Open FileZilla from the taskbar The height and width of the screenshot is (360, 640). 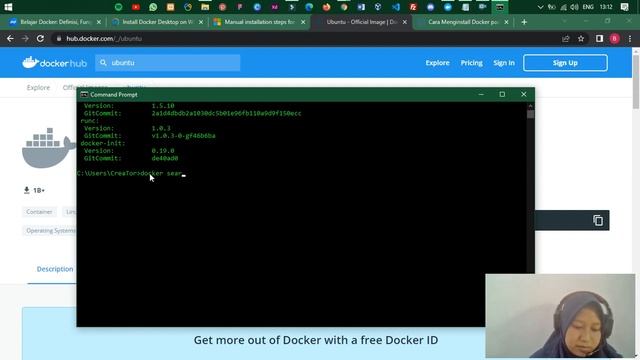413,7
